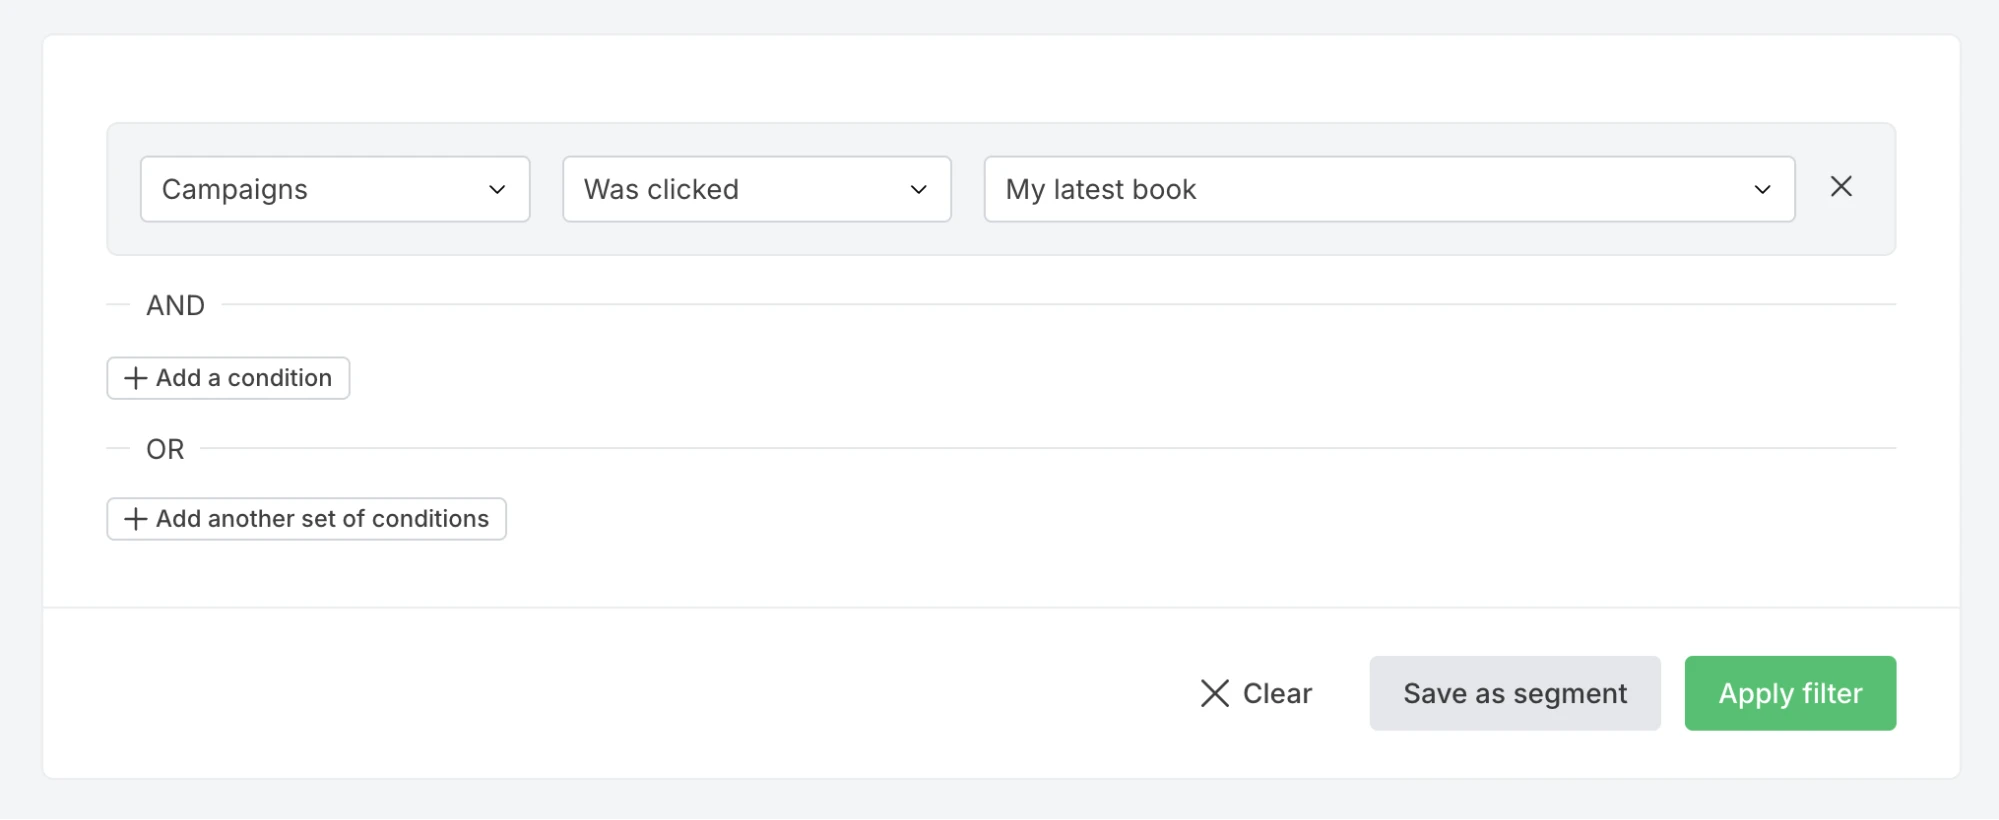Open the Was clicked operator dropdown
The height and width of the screenshot is (820, 1999).
click(757, 189)
